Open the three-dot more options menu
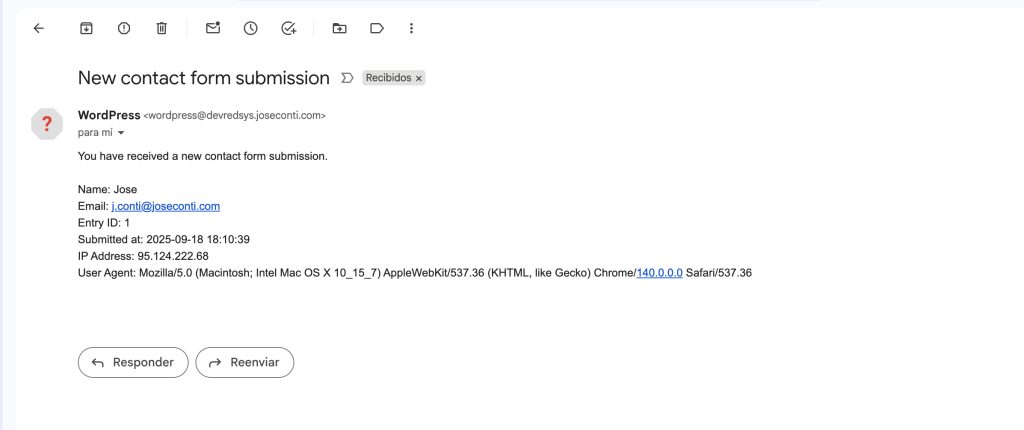 [x=411, y=28]
